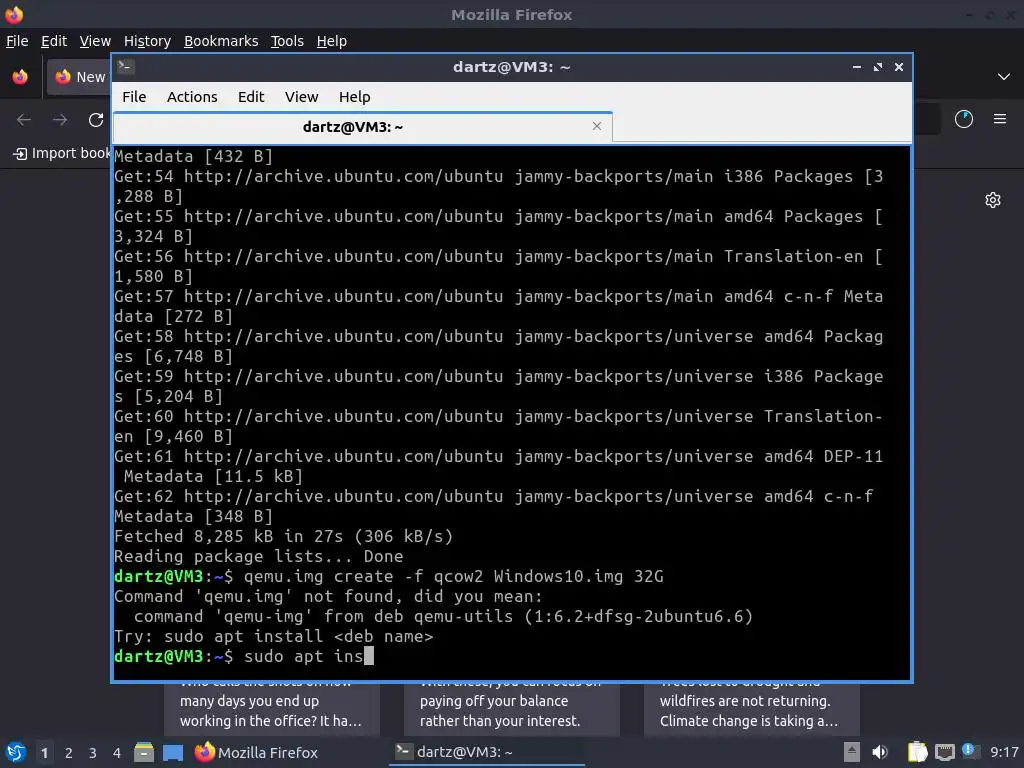
Task: Open the application launcher menu in panel
Action: pyautogui.click(x=16, y=753)
